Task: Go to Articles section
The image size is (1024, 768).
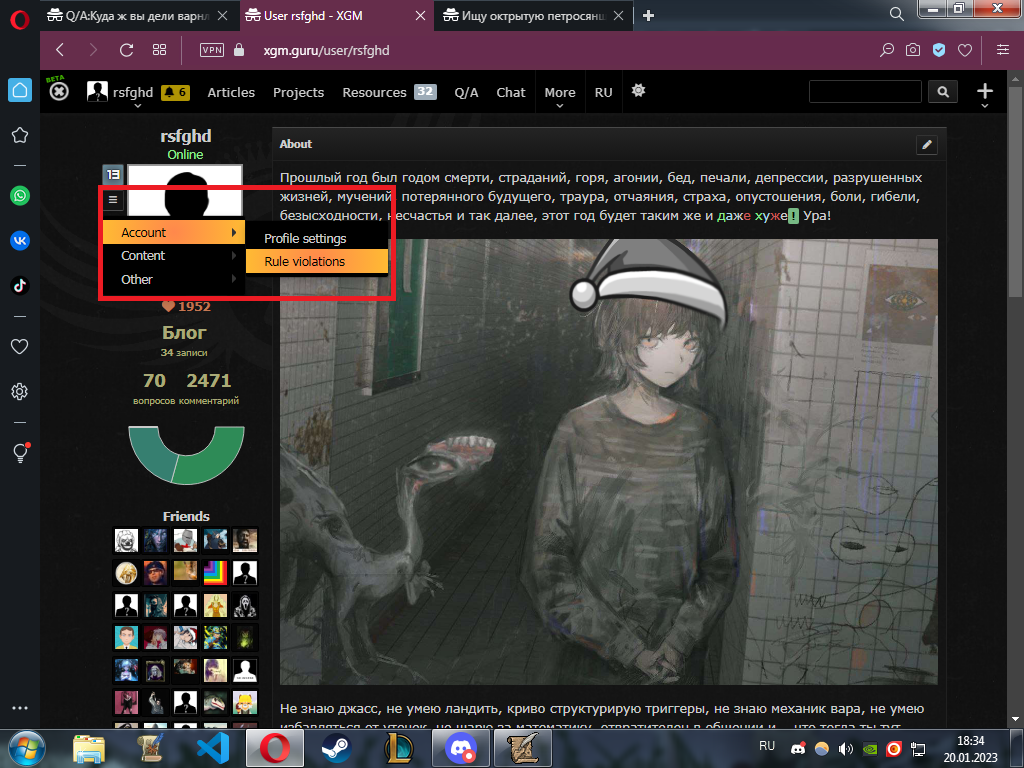Action: pos(231,93)
